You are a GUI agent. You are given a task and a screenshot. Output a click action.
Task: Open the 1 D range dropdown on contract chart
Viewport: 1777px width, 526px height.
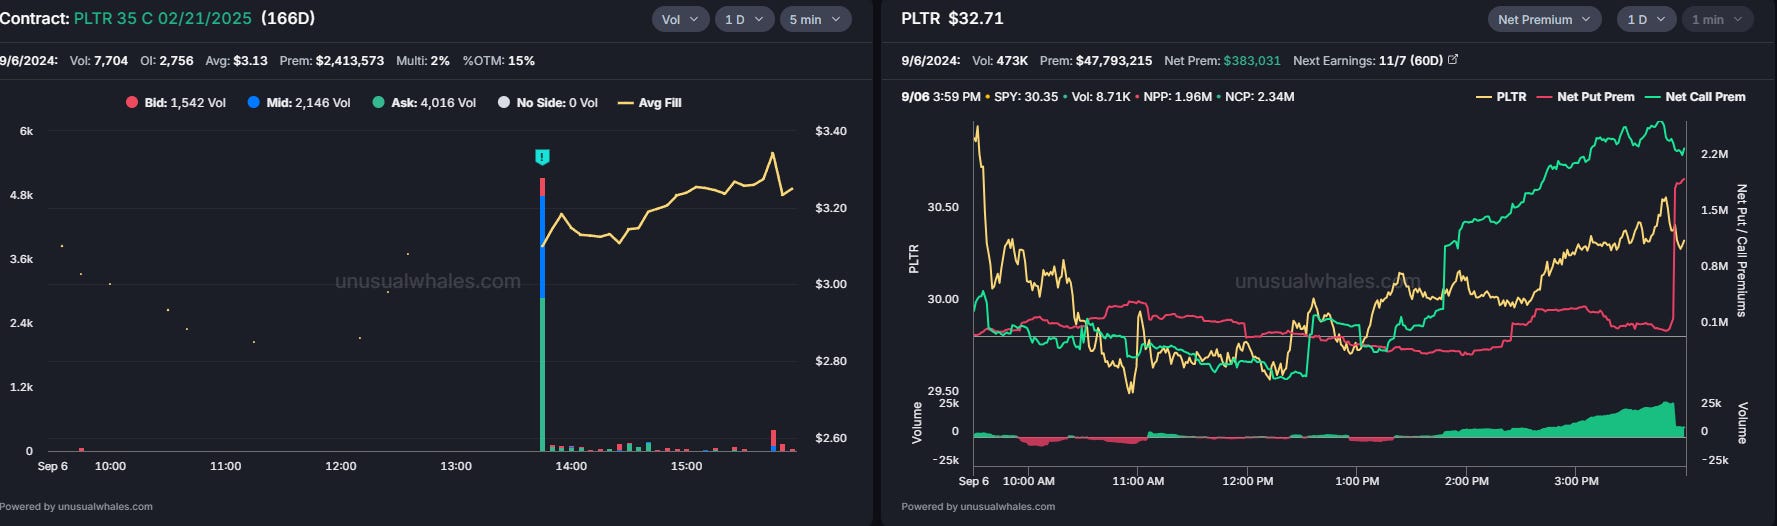click(745, 19)
